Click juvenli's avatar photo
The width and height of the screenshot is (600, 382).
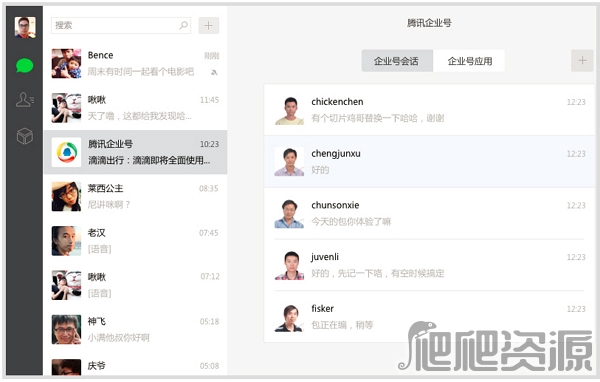point(289,265)
